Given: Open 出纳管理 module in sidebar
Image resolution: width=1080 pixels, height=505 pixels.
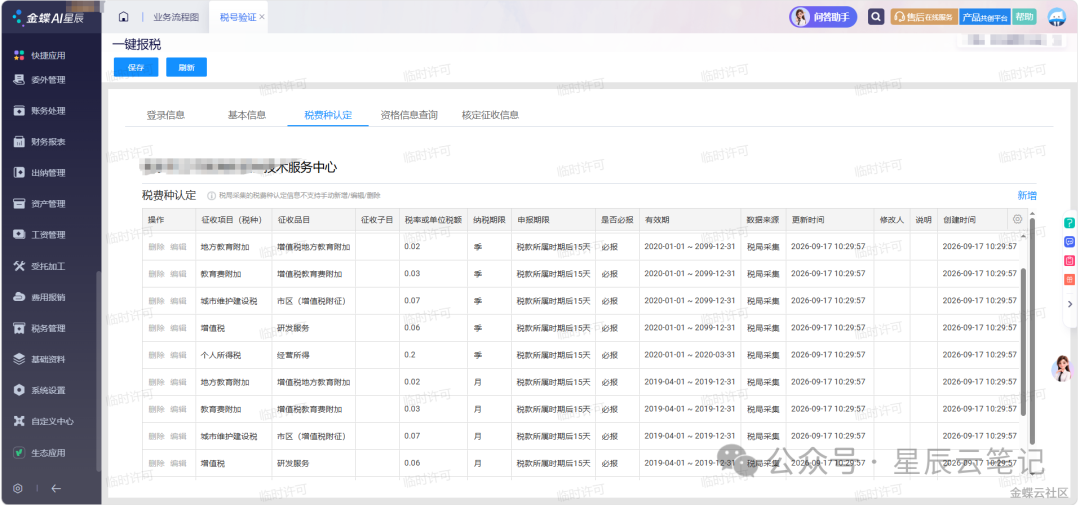Looking at the screenshot, I should (40, 173).
